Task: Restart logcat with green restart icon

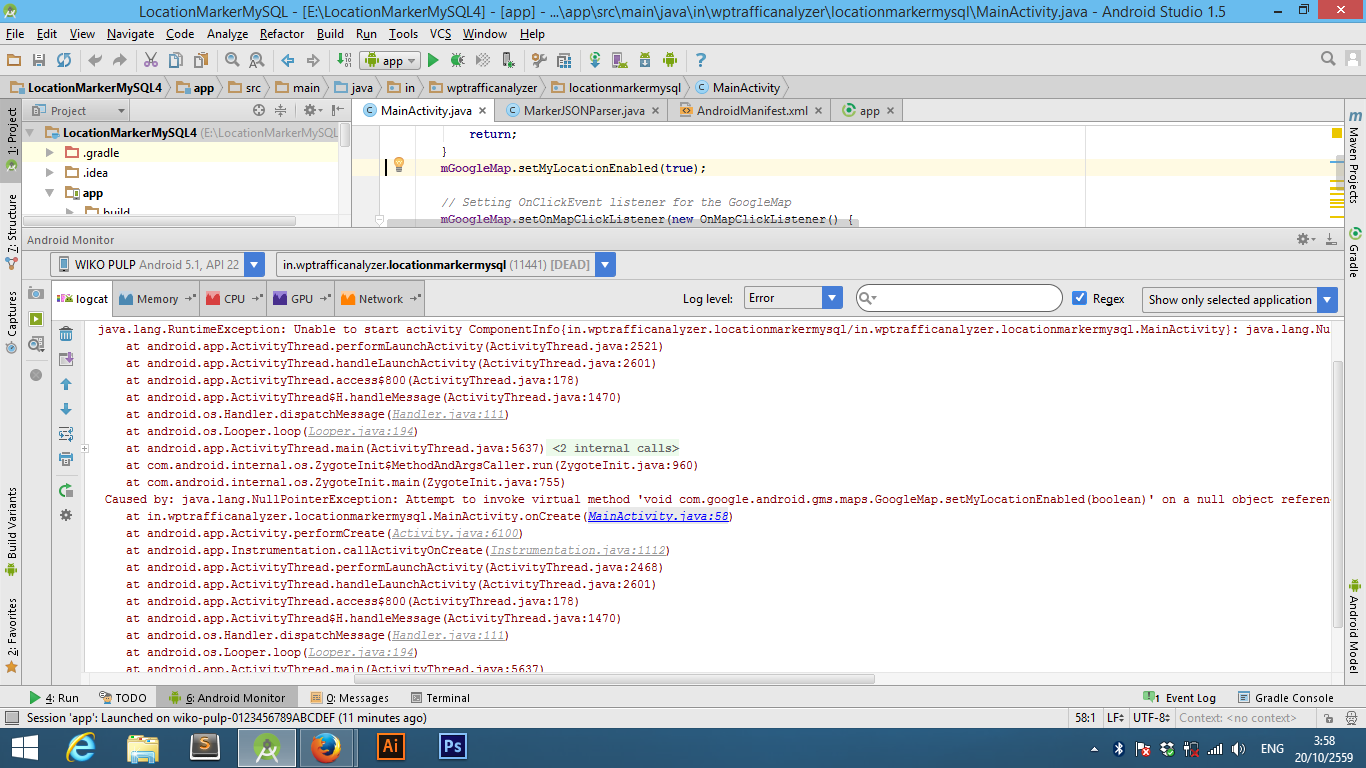Action: point(66,490)
